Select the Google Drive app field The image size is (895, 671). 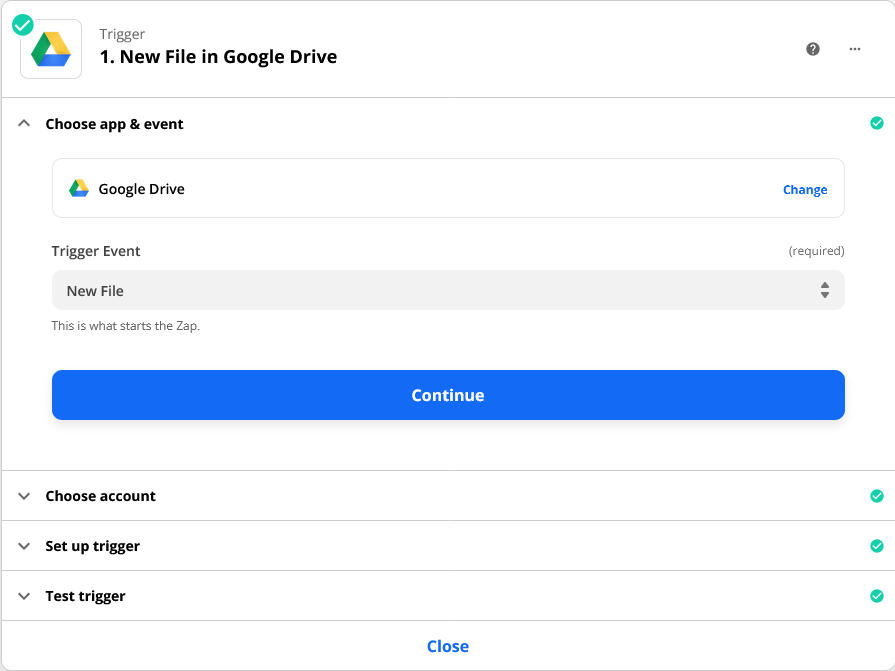click(x=448, y=188)
